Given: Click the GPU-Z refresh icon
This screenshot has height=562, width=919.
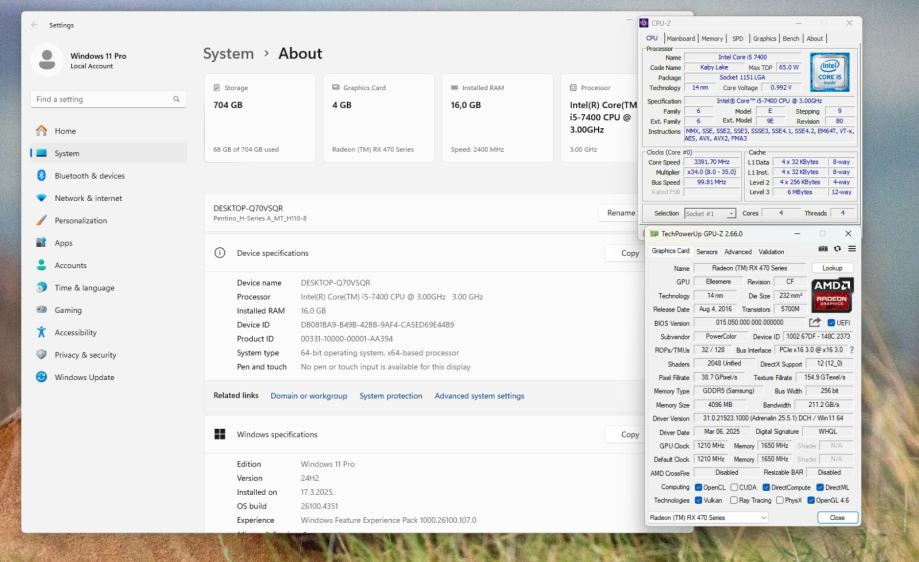Looking at the screenshot, I should click(837, 250).
